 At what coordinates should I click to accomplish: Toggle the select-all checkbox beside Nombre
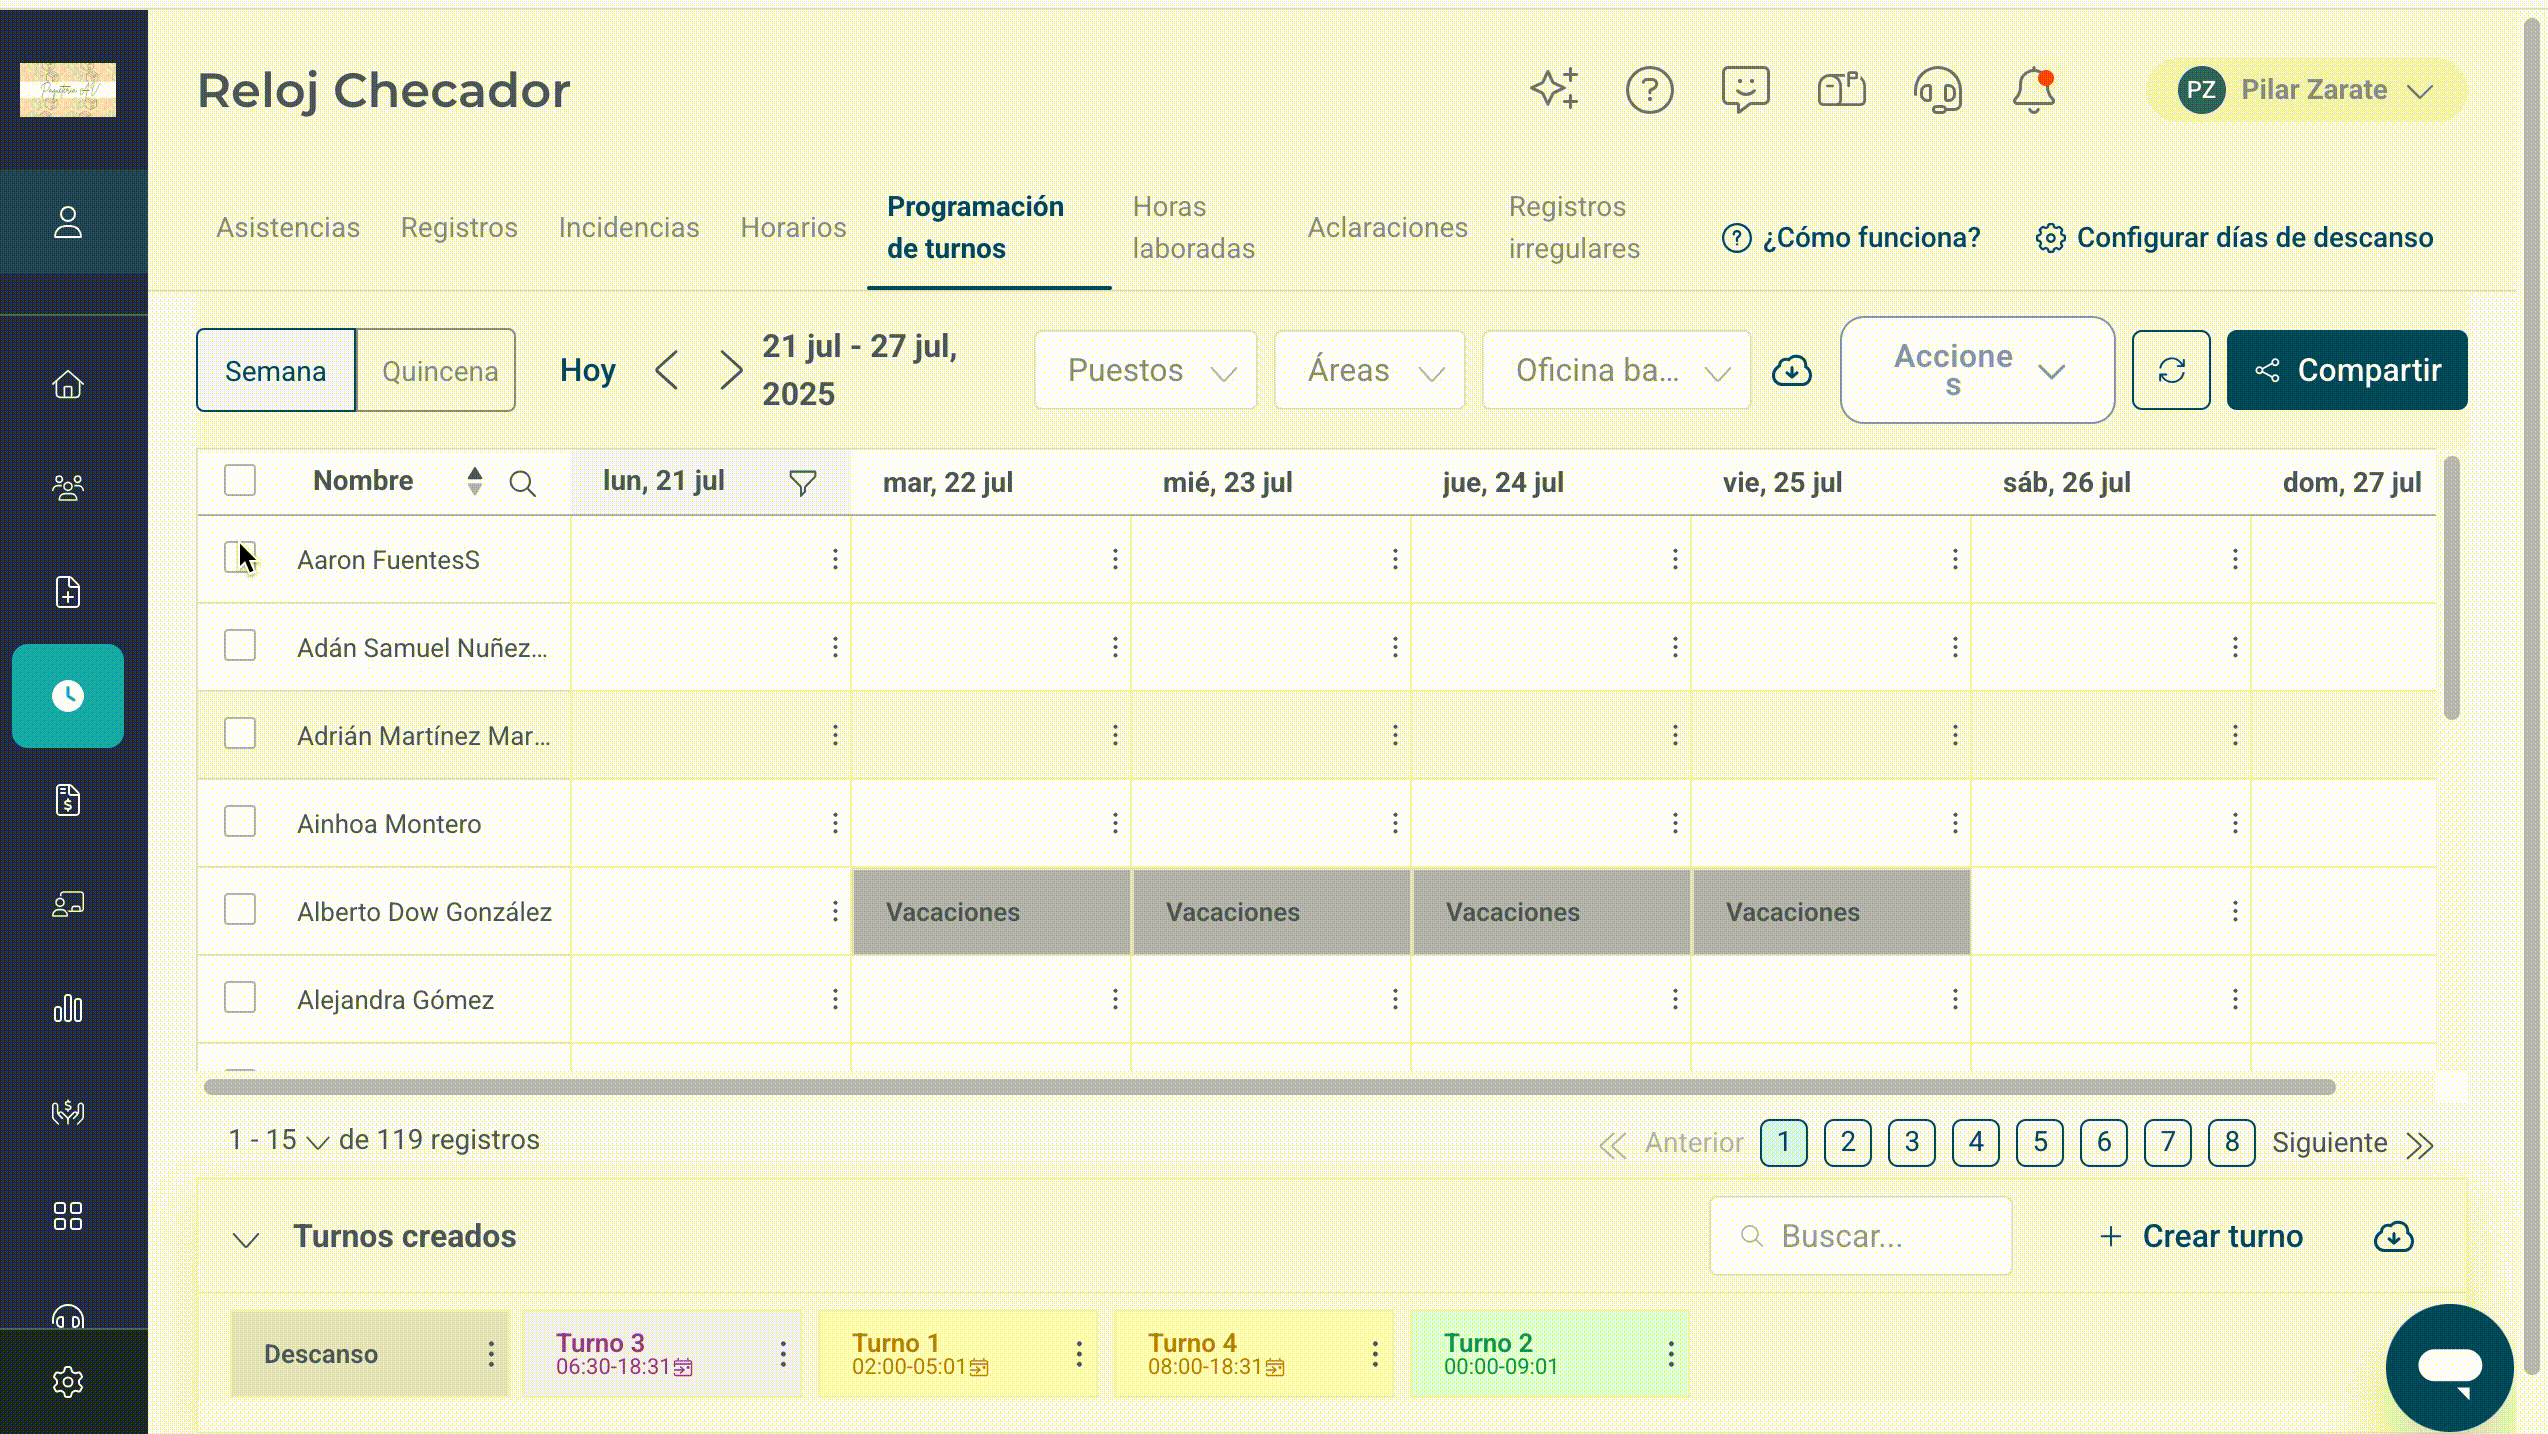(240, 481)
